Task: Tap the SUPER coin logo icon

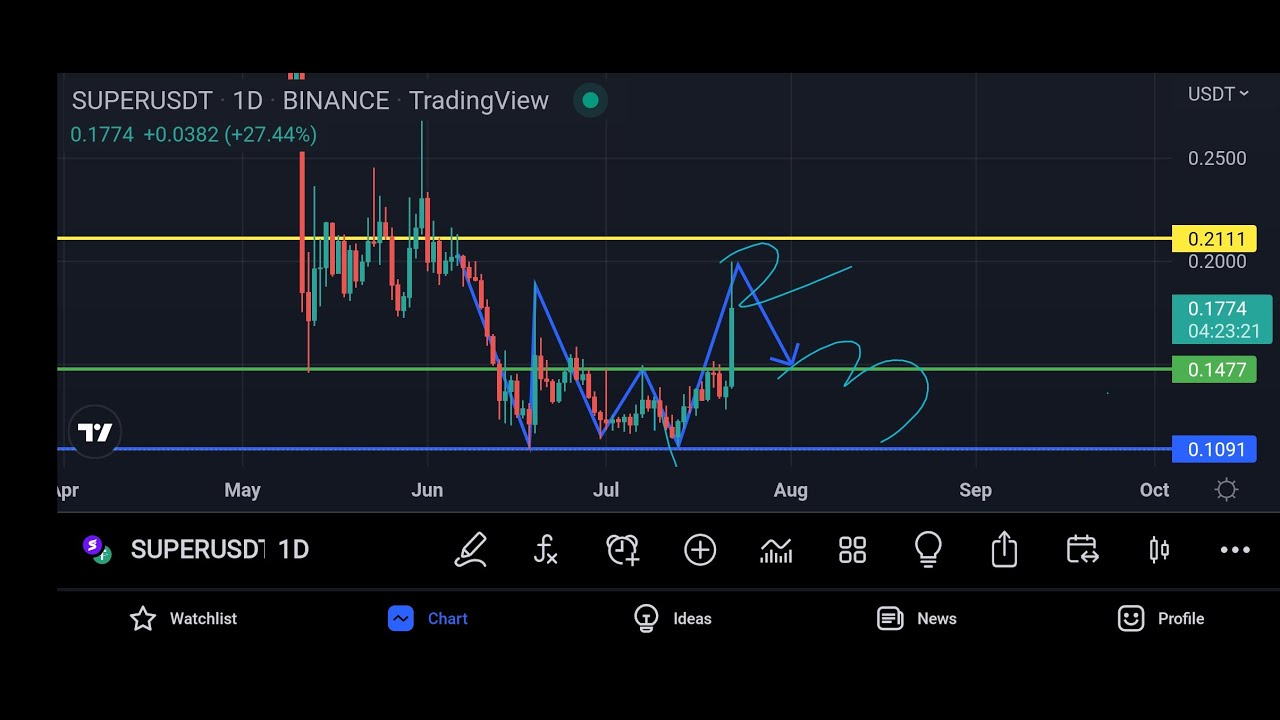Action: pyautogui.click(x=97, y=549)
